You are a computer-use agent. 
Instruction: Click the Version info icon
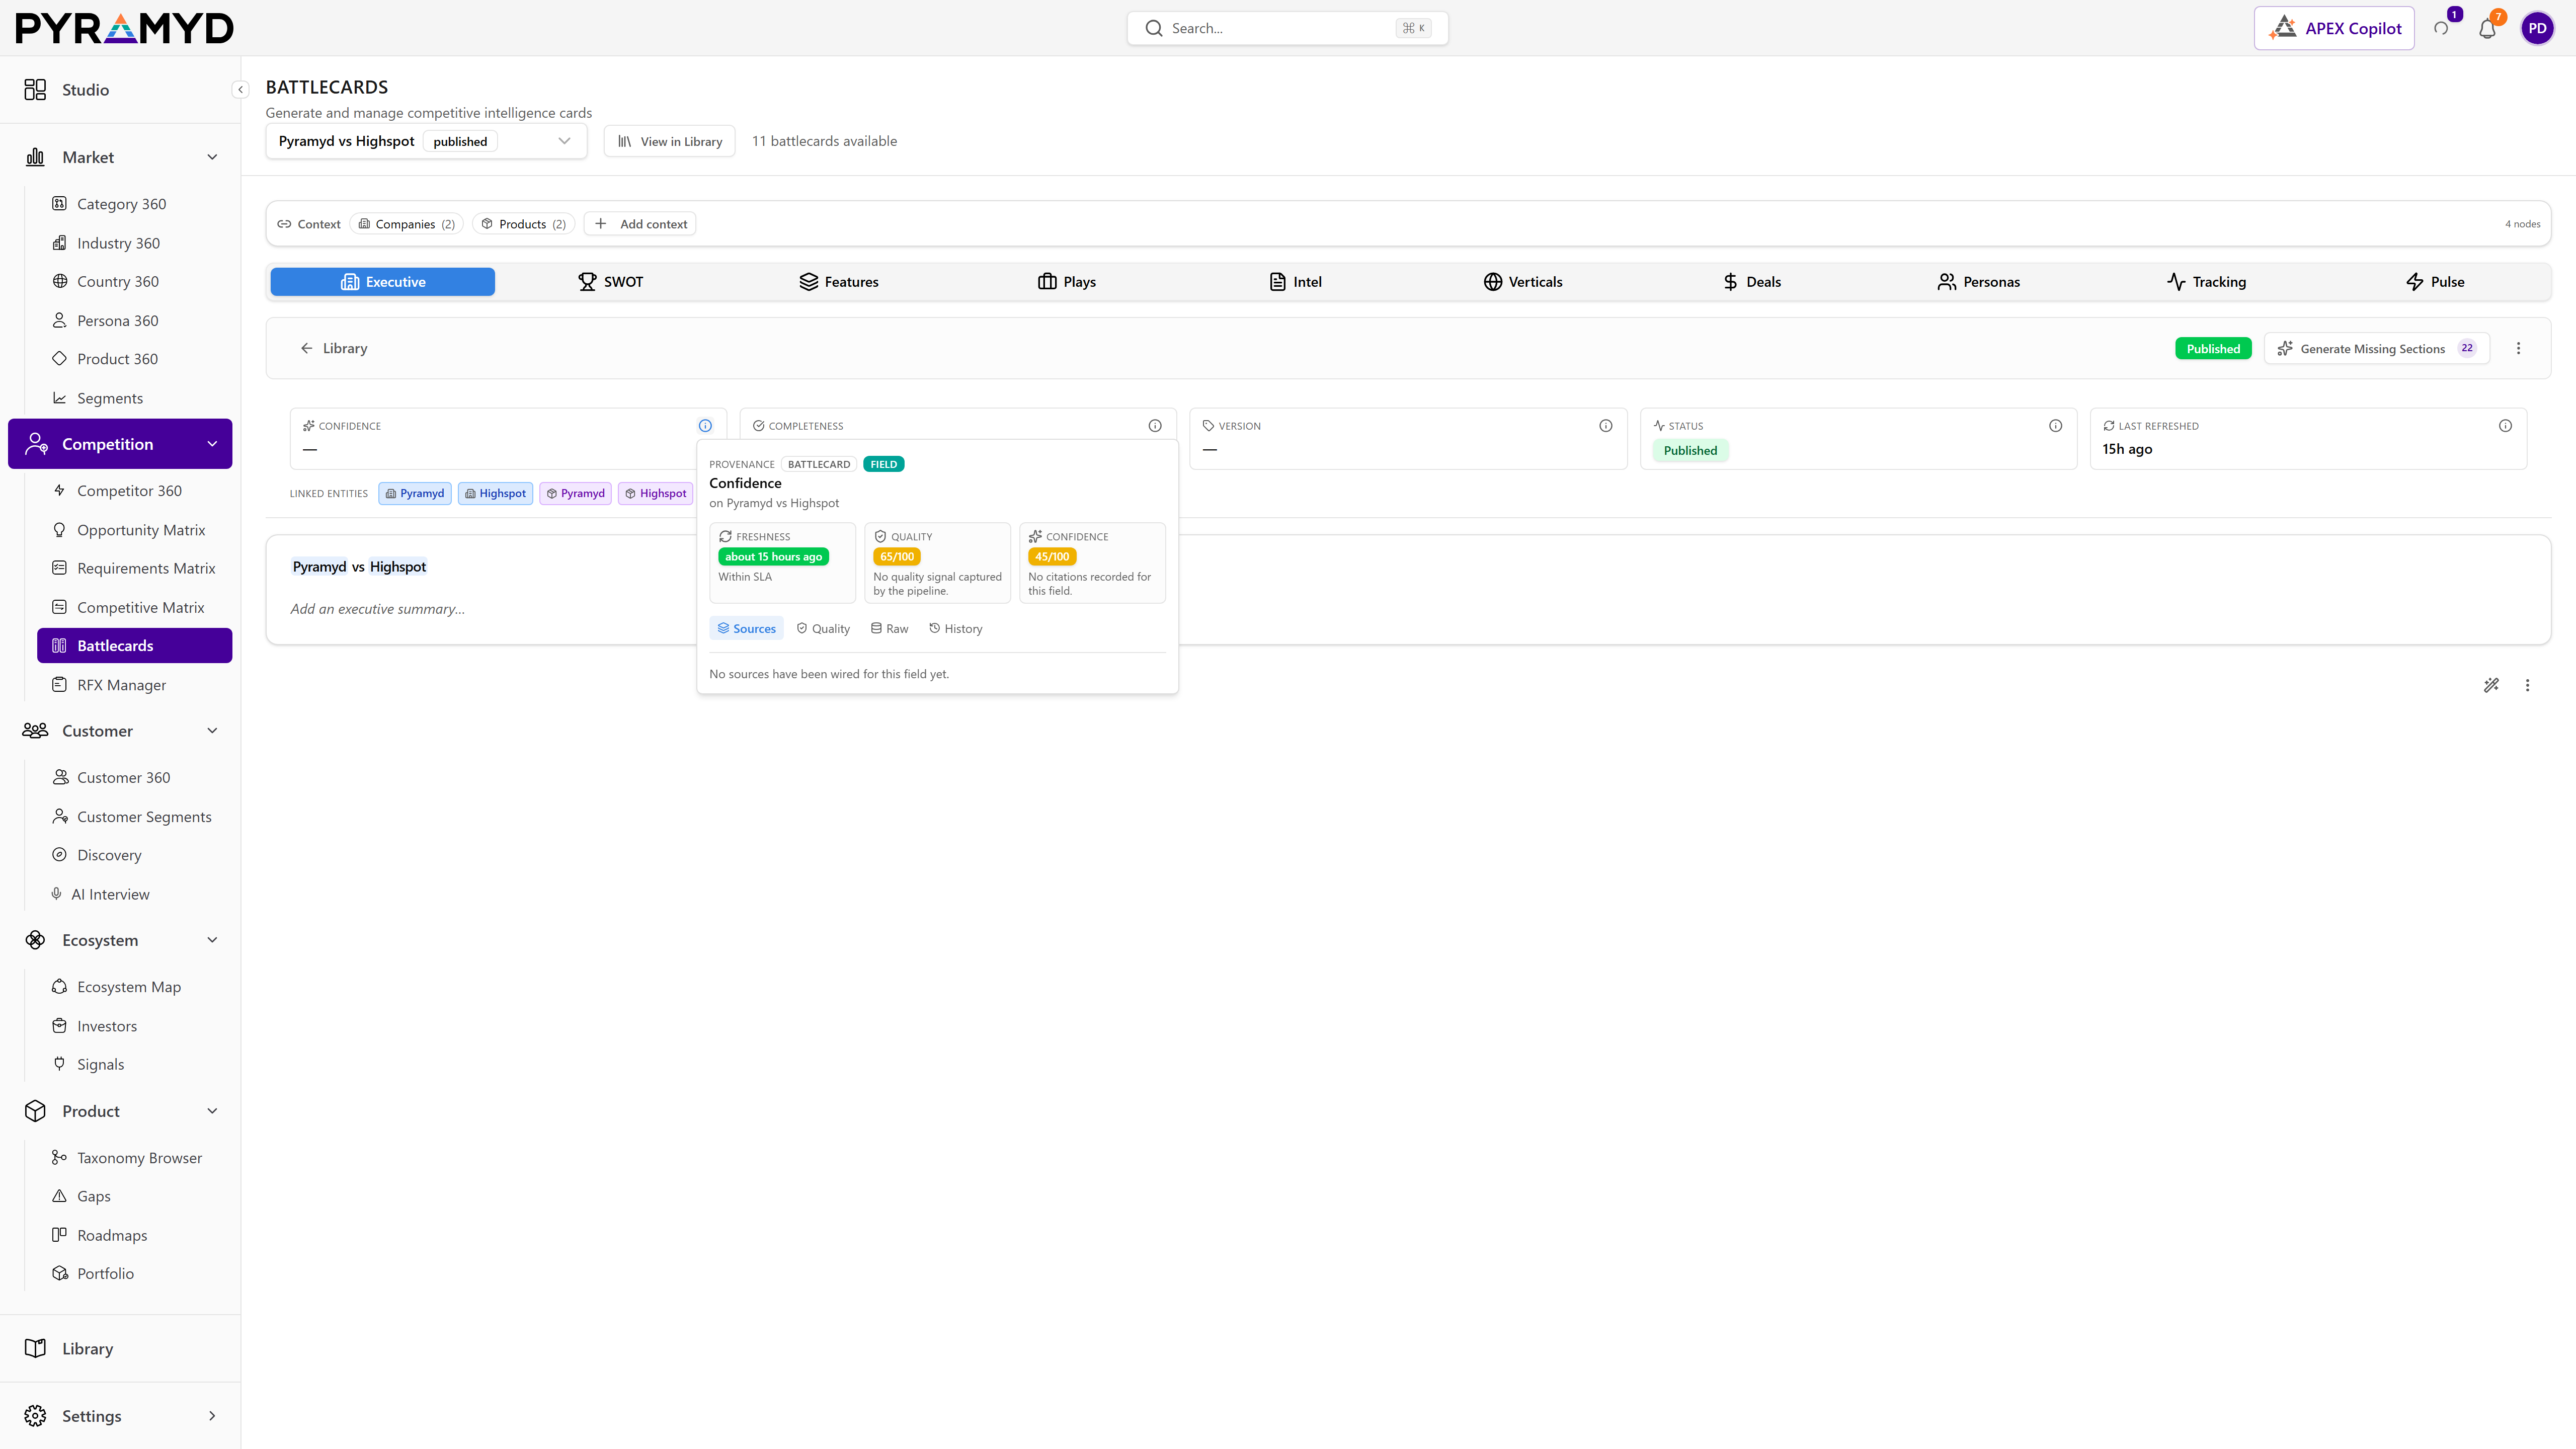click(1606, 426)
